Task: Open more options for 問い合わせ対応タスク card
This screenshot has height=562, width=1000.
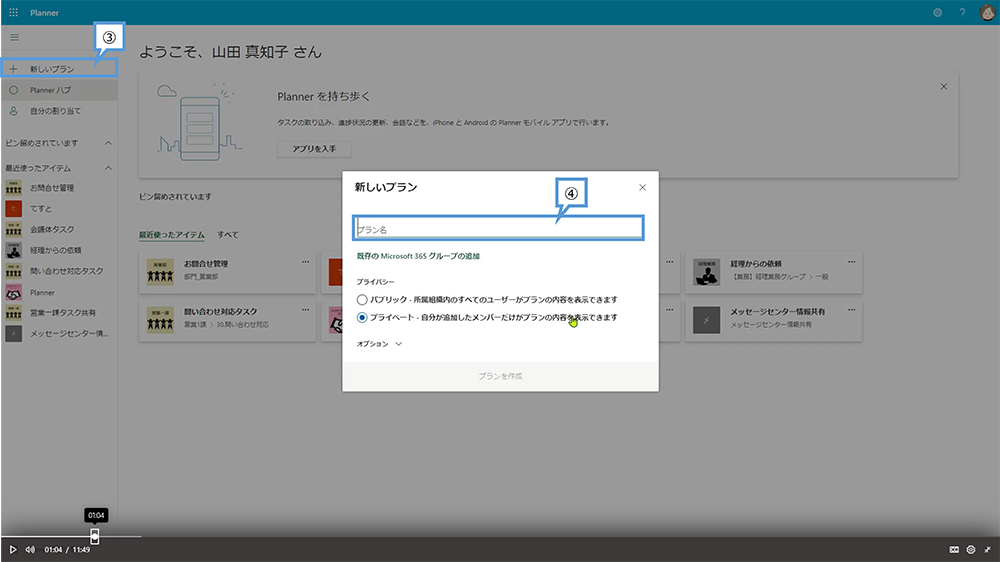Action: [305, 310]
